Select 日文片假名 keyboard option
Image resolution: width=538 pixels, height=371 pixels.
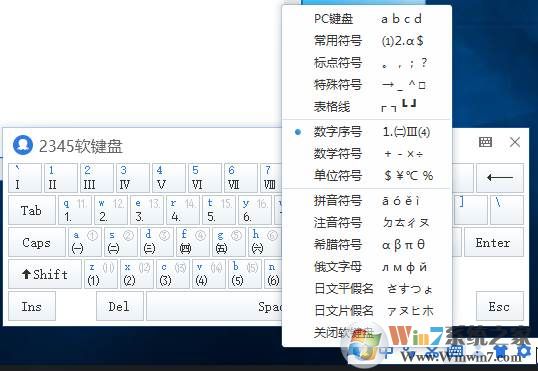pos(366,311)
